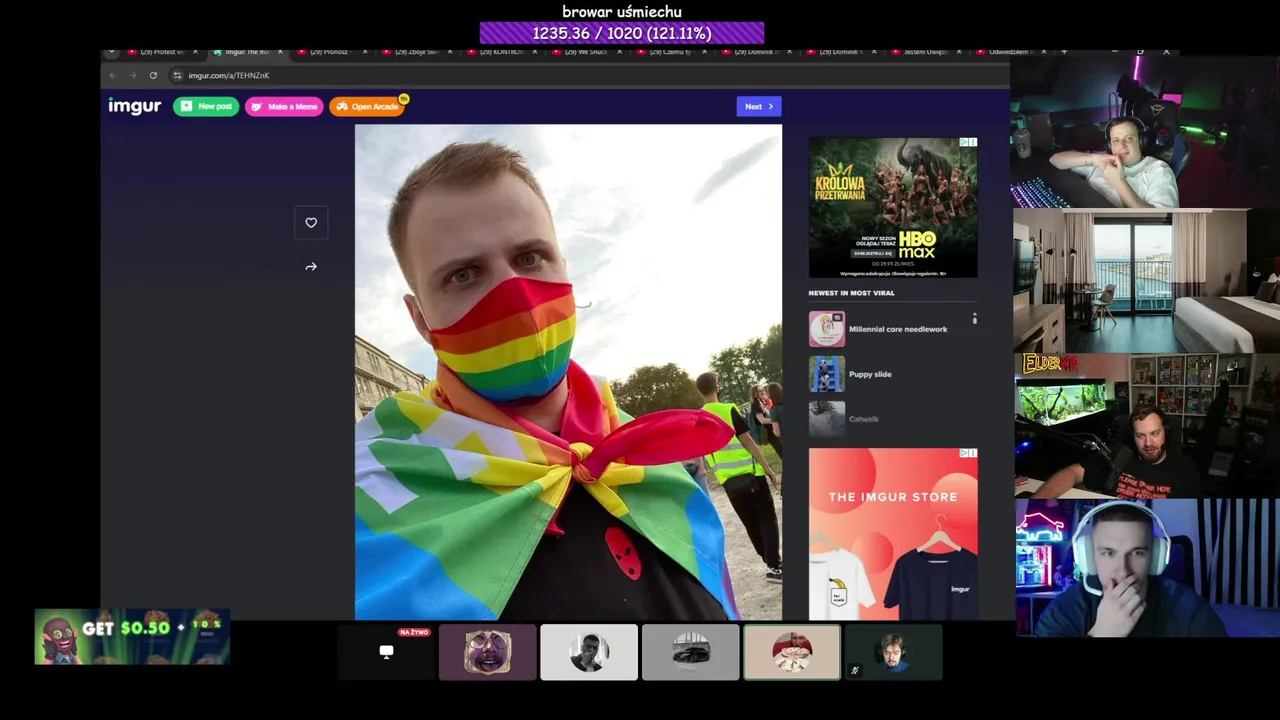Click the AdChoices icon on the Imgur Store ad
The width and height of the screenshot is (1280, 720).
967,453
